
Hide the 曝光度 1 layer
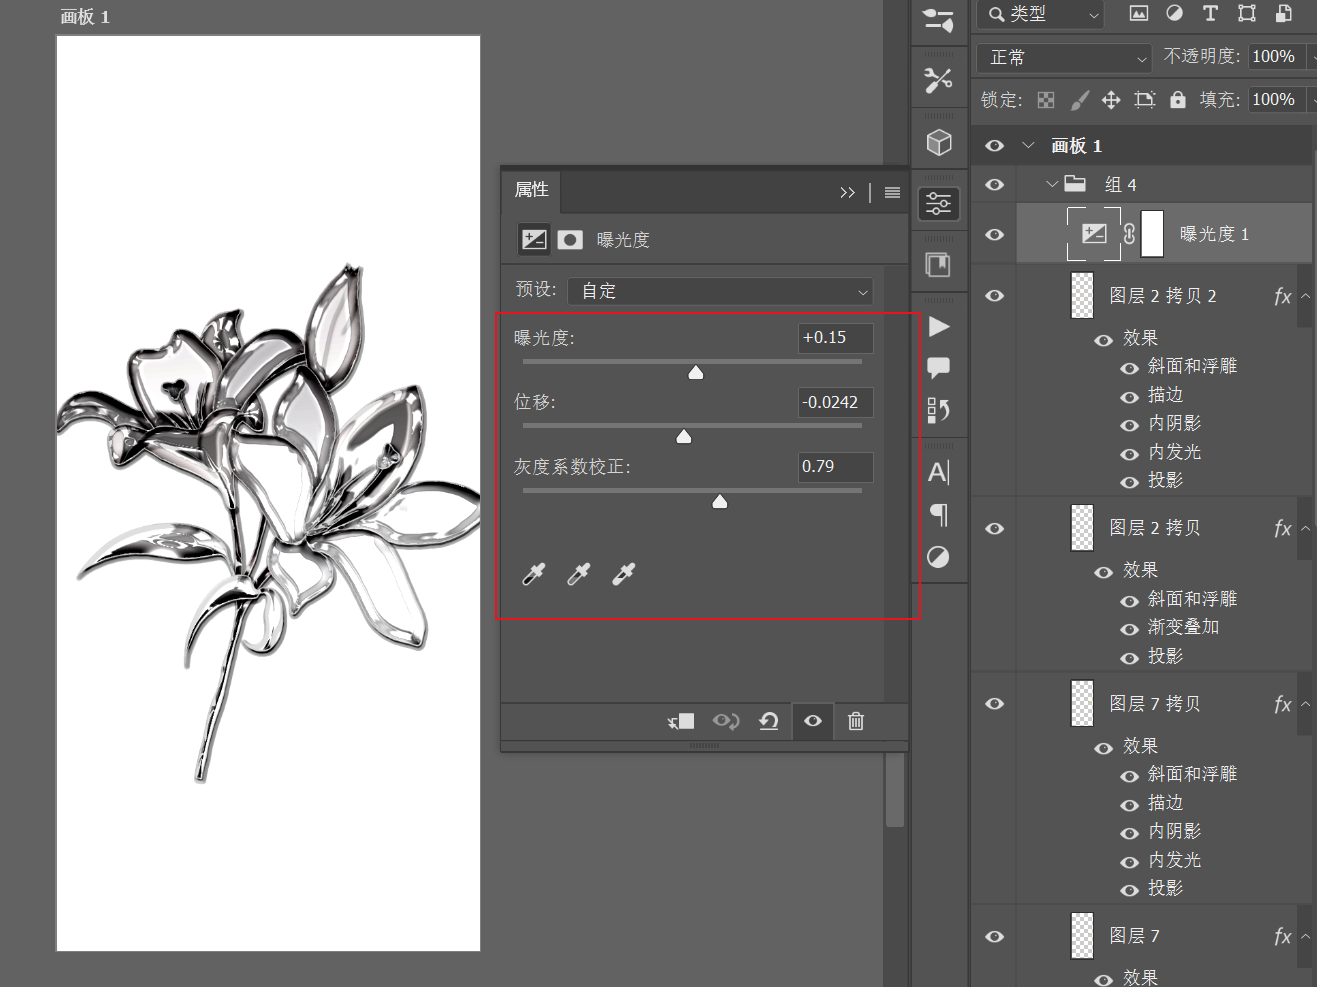tap(994, 235)
